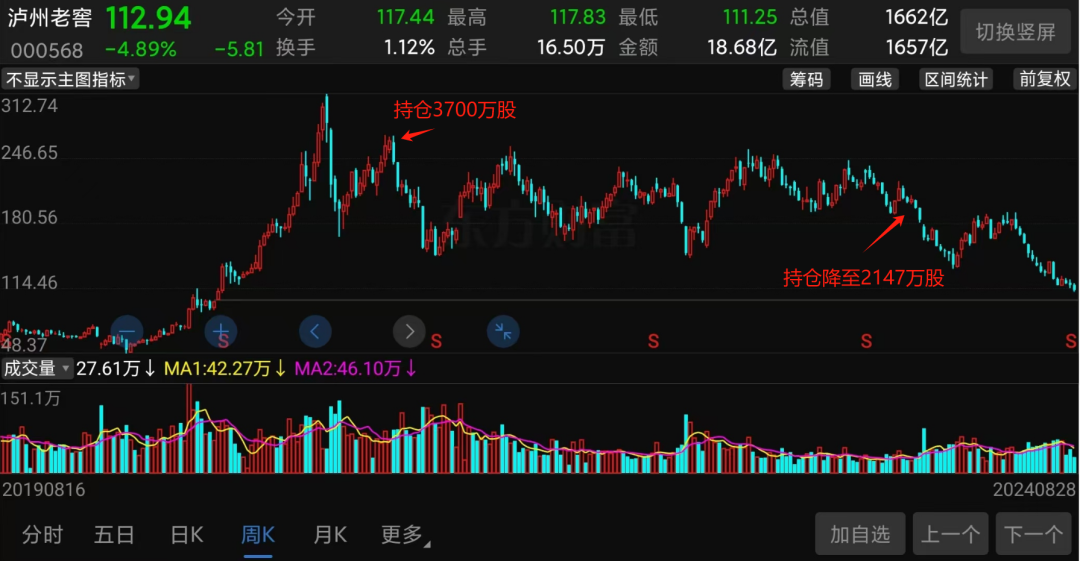Open 区间统计 range statistics
1080x561 pixels.
(x=956, y=79)
